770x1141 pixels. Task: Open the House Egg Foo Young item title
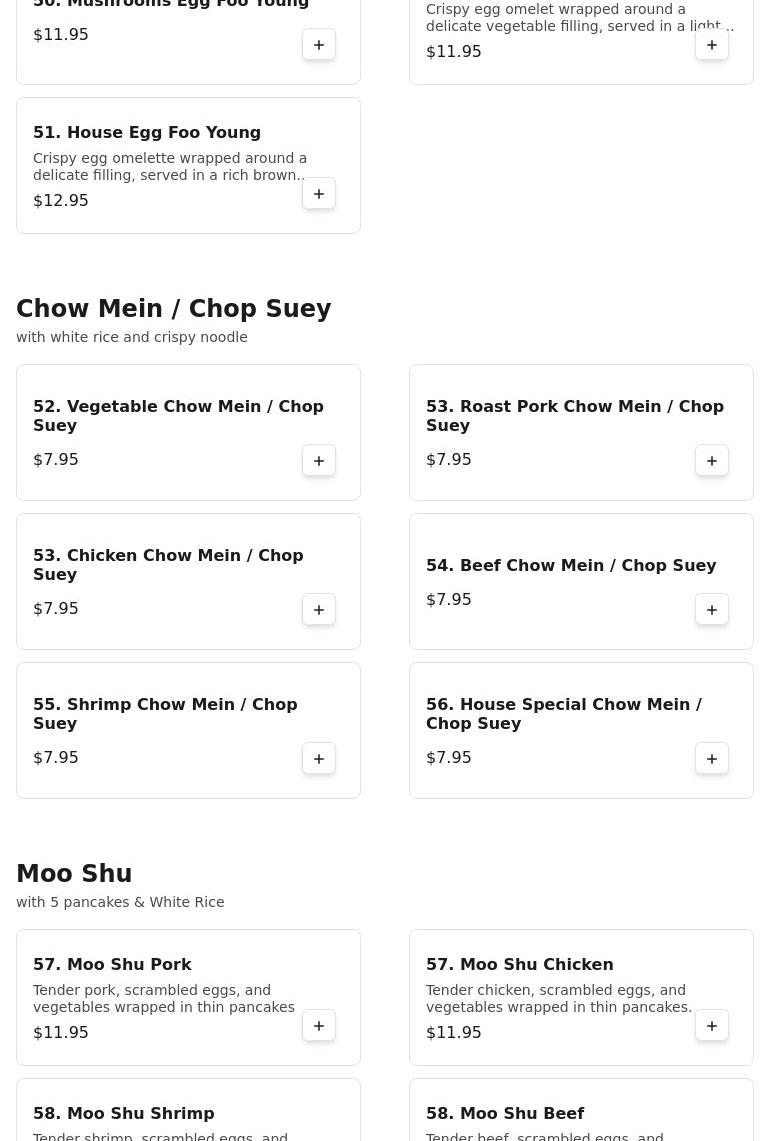click(x=147, y=133)
